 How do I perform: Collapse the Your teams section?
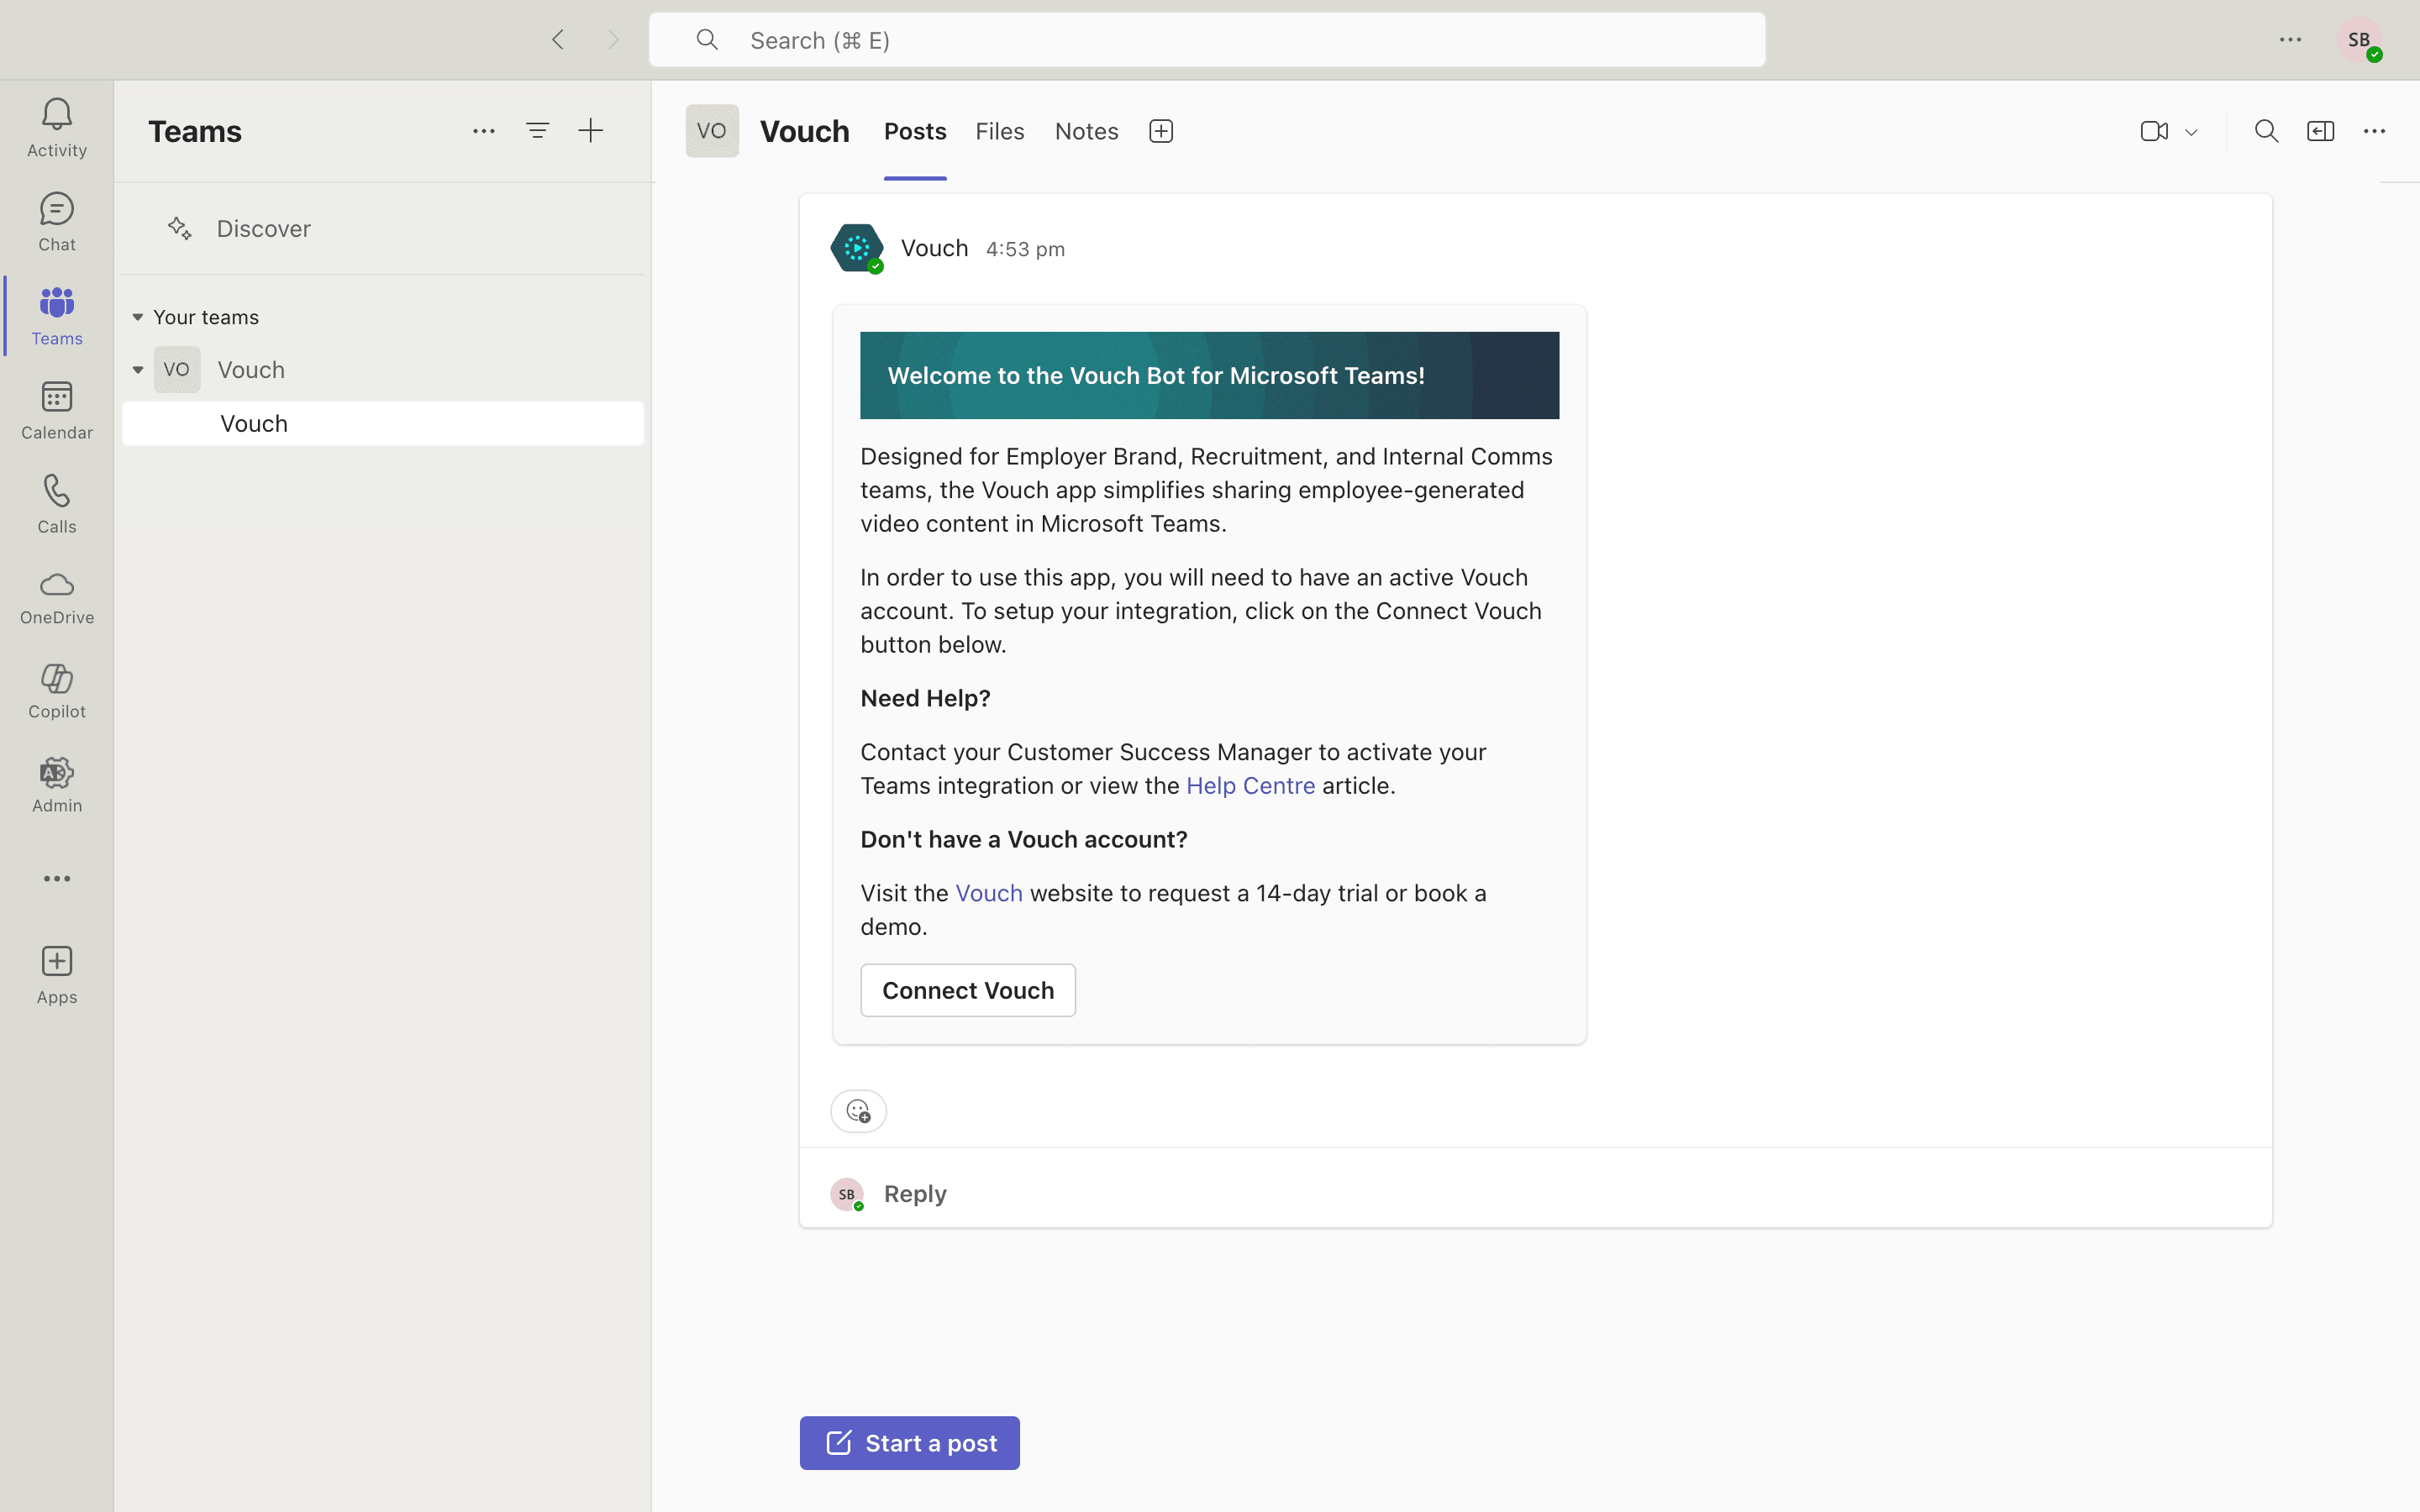[x=138, y=317]
